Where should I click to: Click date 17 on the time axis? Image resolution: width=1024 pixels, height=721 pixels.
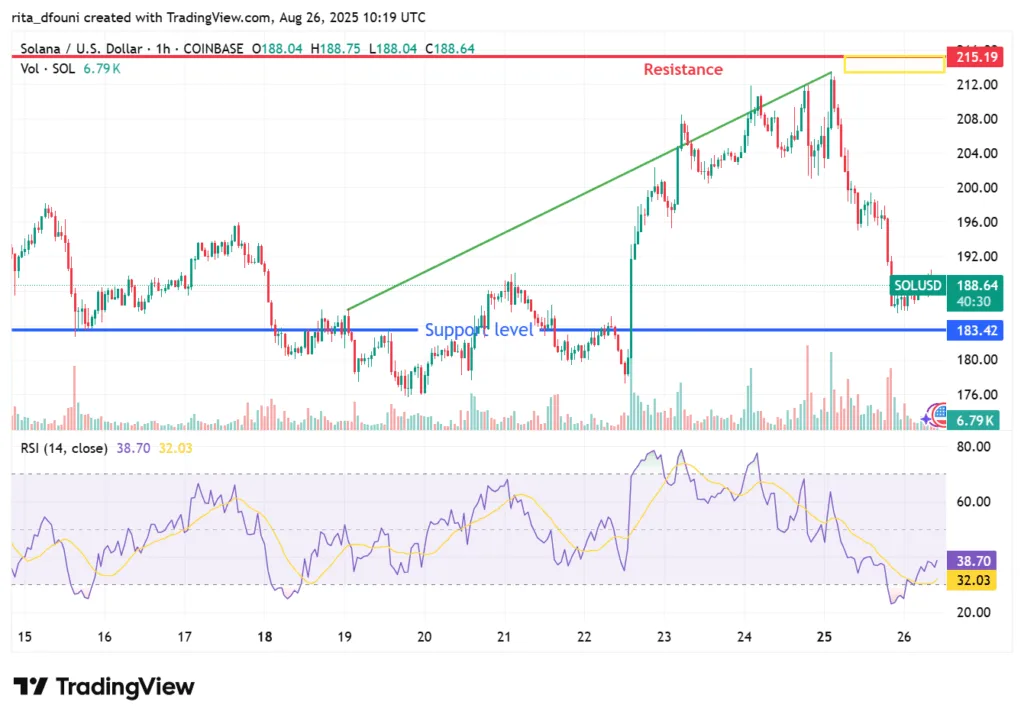coord(185,637)
